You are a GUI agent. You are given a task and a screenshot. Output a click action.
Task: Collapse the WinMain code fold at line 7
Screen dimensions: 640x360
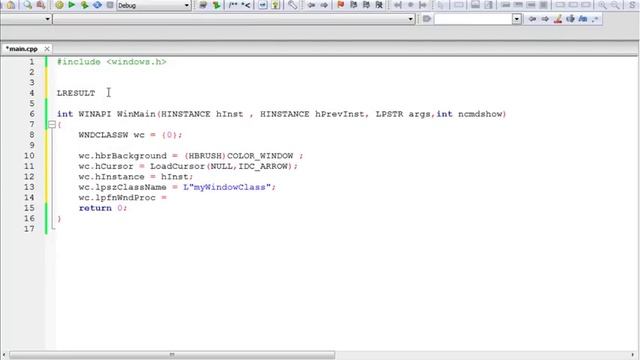point(52,124)
